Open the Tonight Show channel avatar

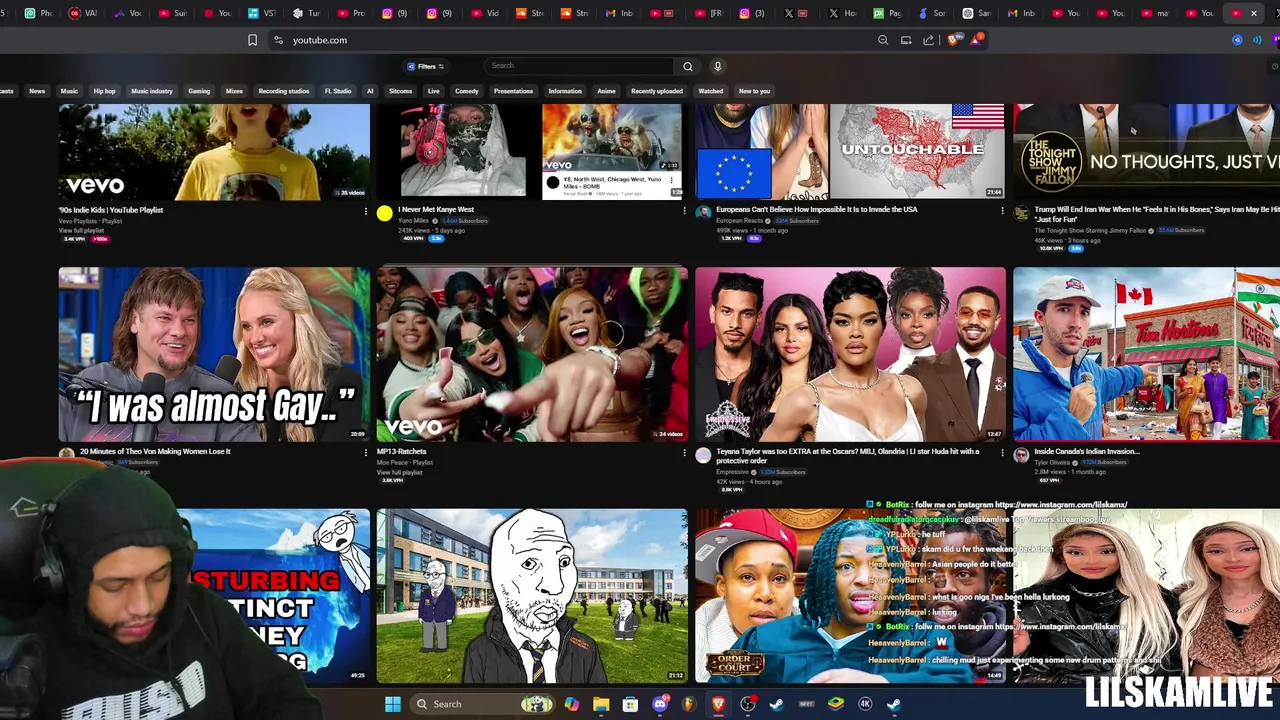(x=1021, y=213)
